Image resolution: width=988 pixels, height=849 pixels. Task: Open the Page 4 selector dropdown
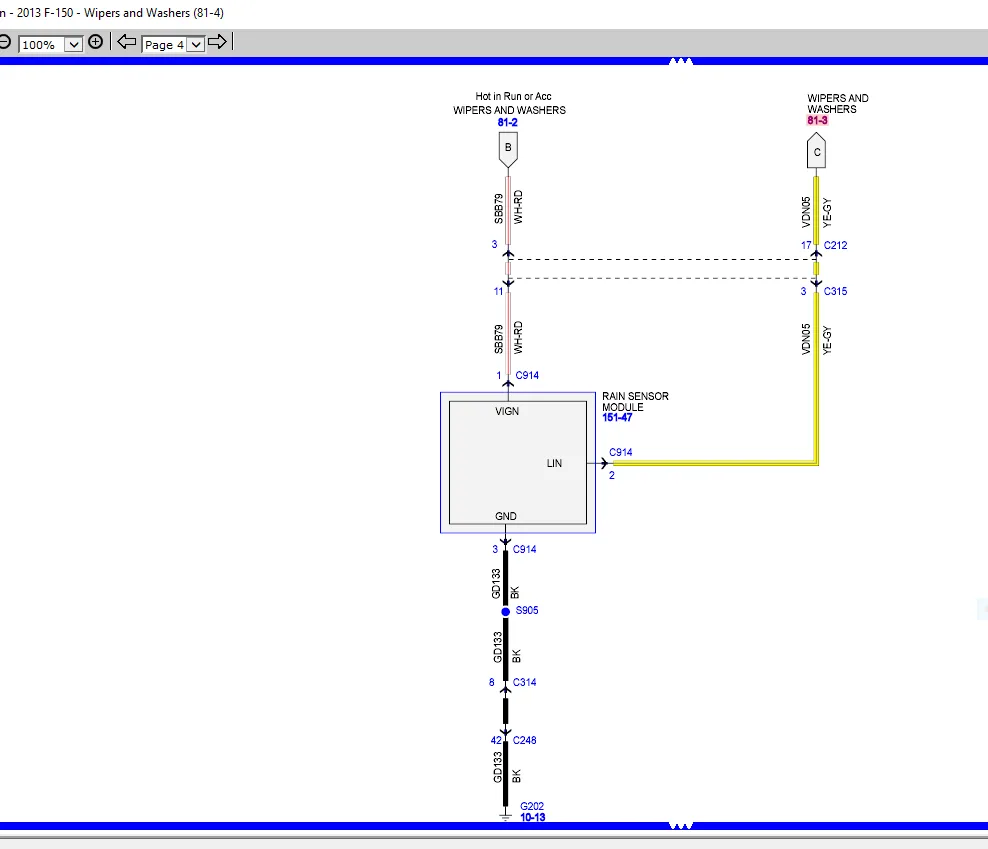coord(196,45)
